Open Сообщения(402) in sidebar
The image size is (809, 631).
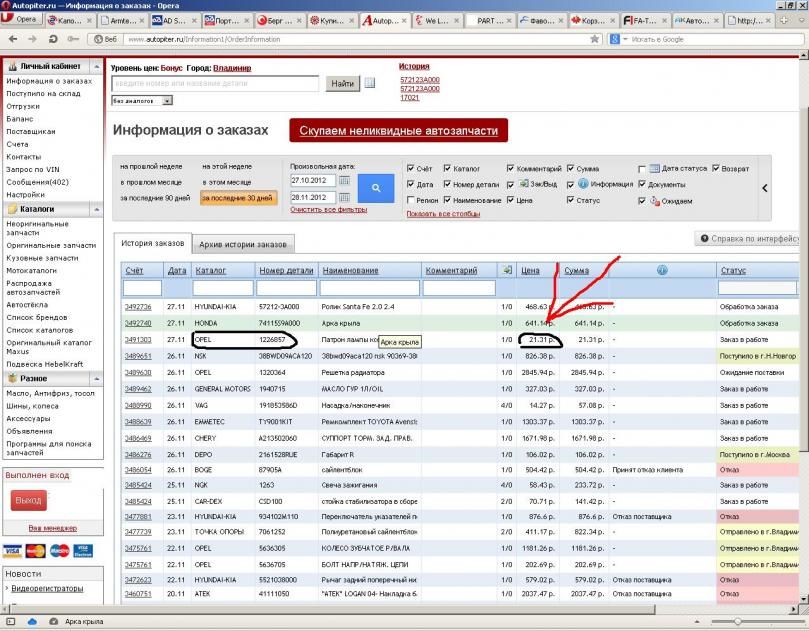tap(37, 182)
